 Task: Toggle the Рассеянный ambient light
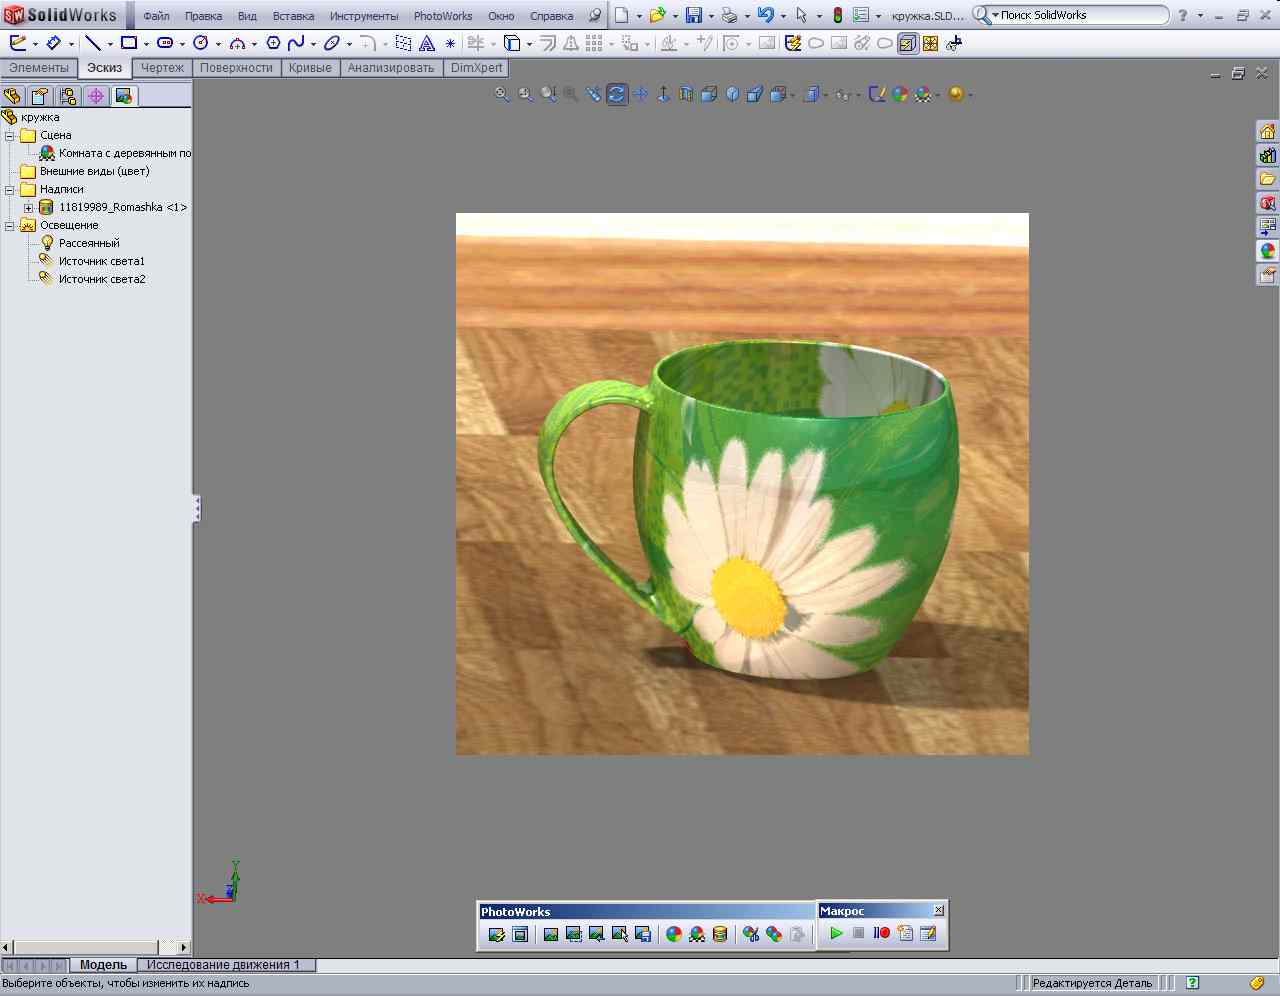[88, 243]
